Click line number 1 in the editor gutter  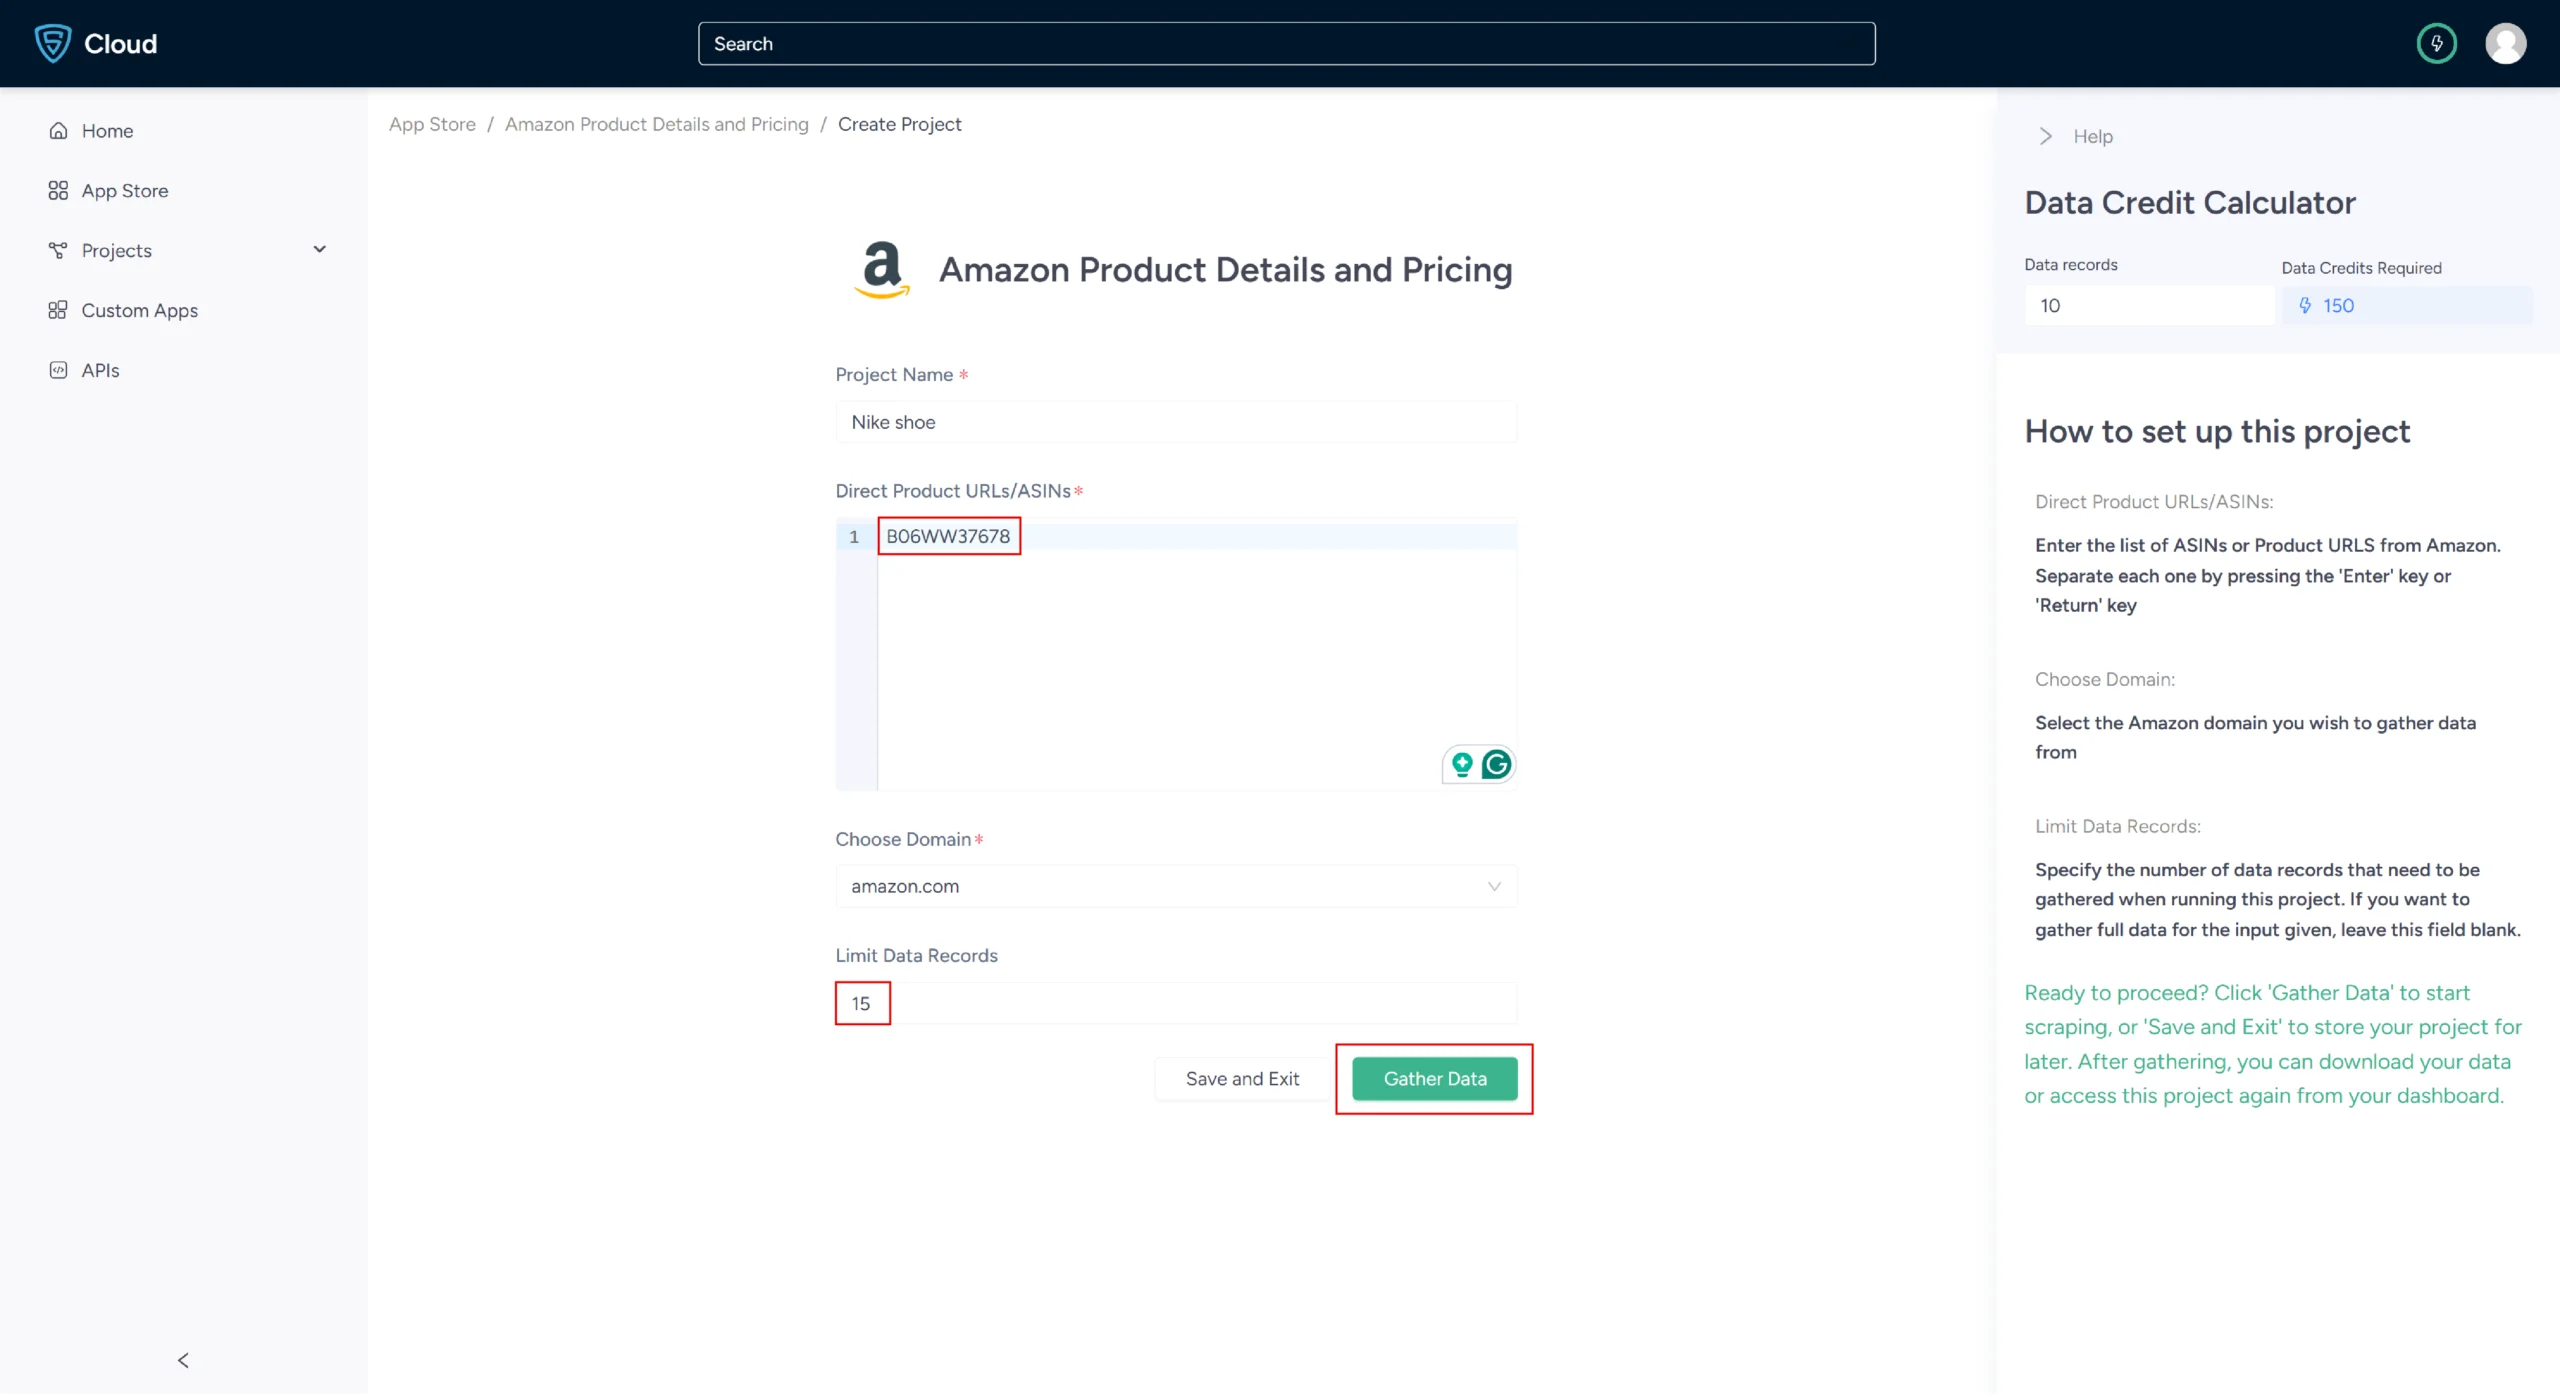pyautogui.click(x=854, y=537)
